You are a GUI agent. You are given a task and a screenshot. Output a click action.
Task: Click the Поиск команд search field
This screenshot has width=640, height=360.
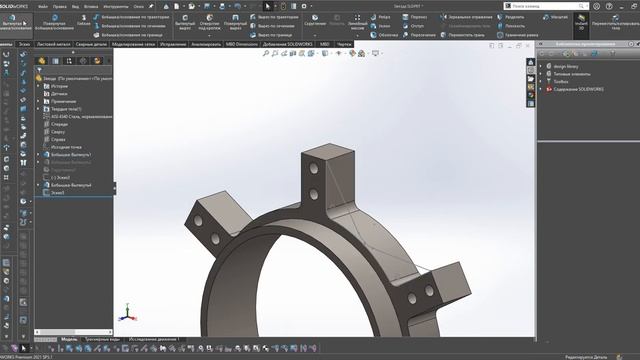coord(546,6)
